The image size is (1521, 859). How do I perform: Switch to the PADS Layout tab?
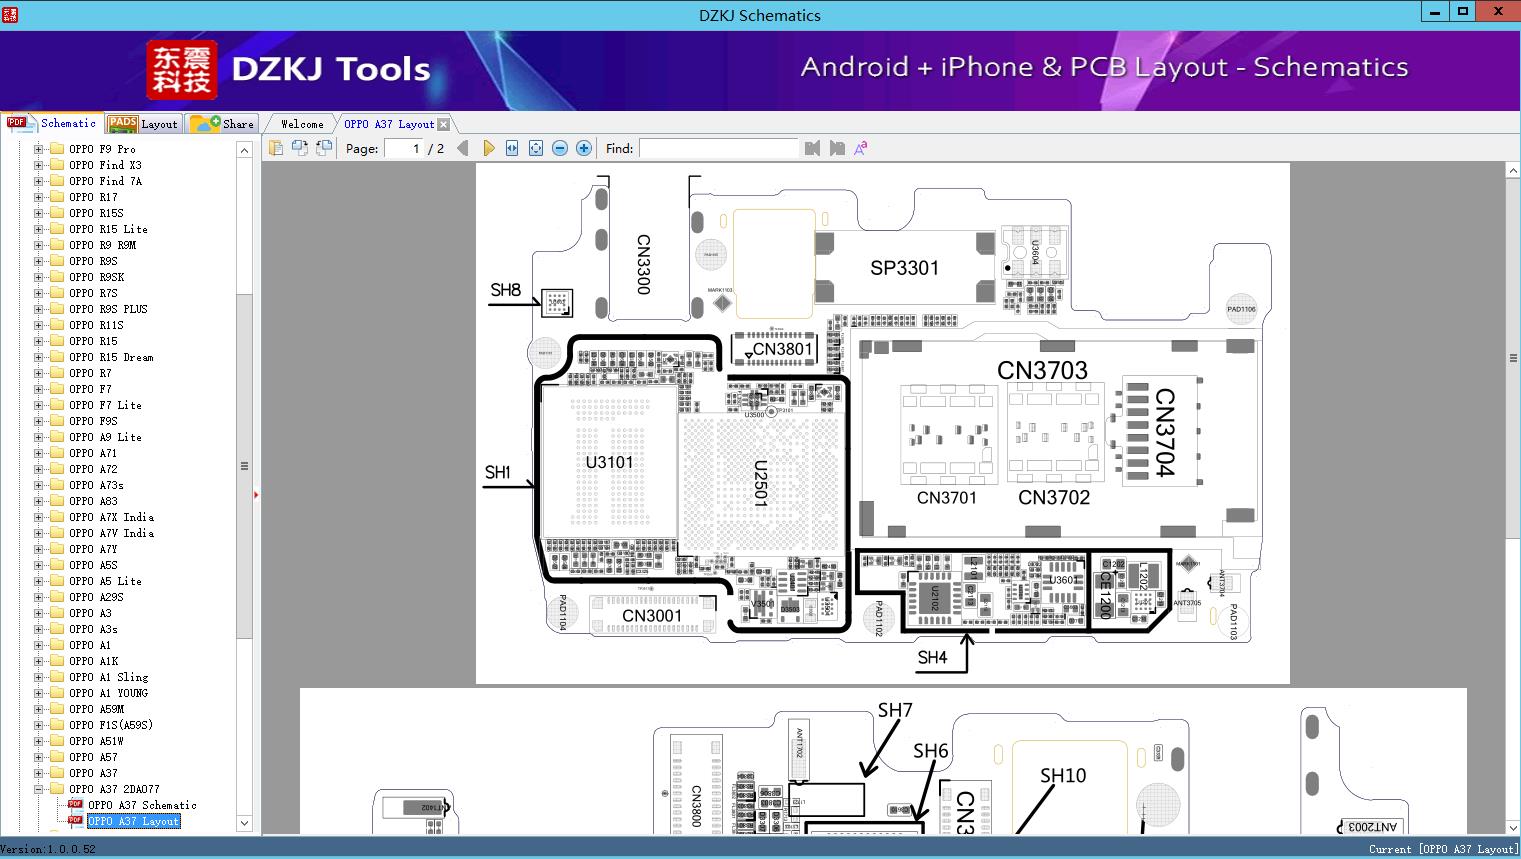[143, 124]
